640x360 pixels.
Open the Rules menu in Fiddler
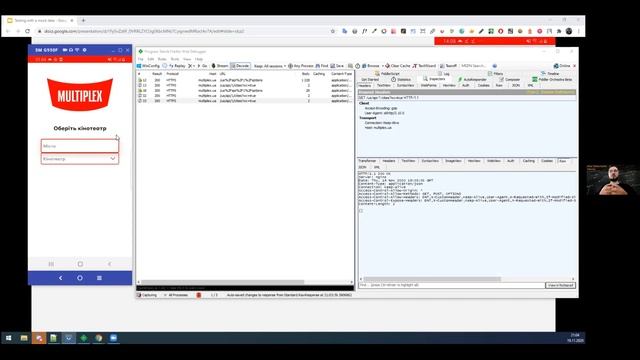click(x=162, y=59)
